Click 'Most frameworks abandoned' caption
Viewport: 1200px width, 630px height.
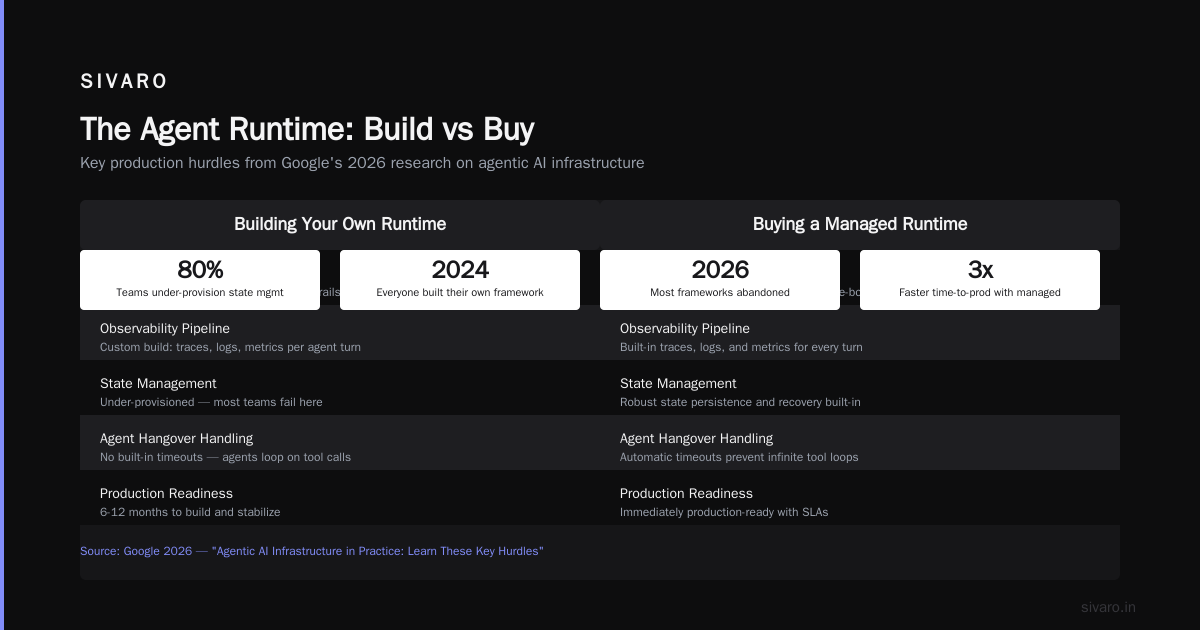point(720,293)
